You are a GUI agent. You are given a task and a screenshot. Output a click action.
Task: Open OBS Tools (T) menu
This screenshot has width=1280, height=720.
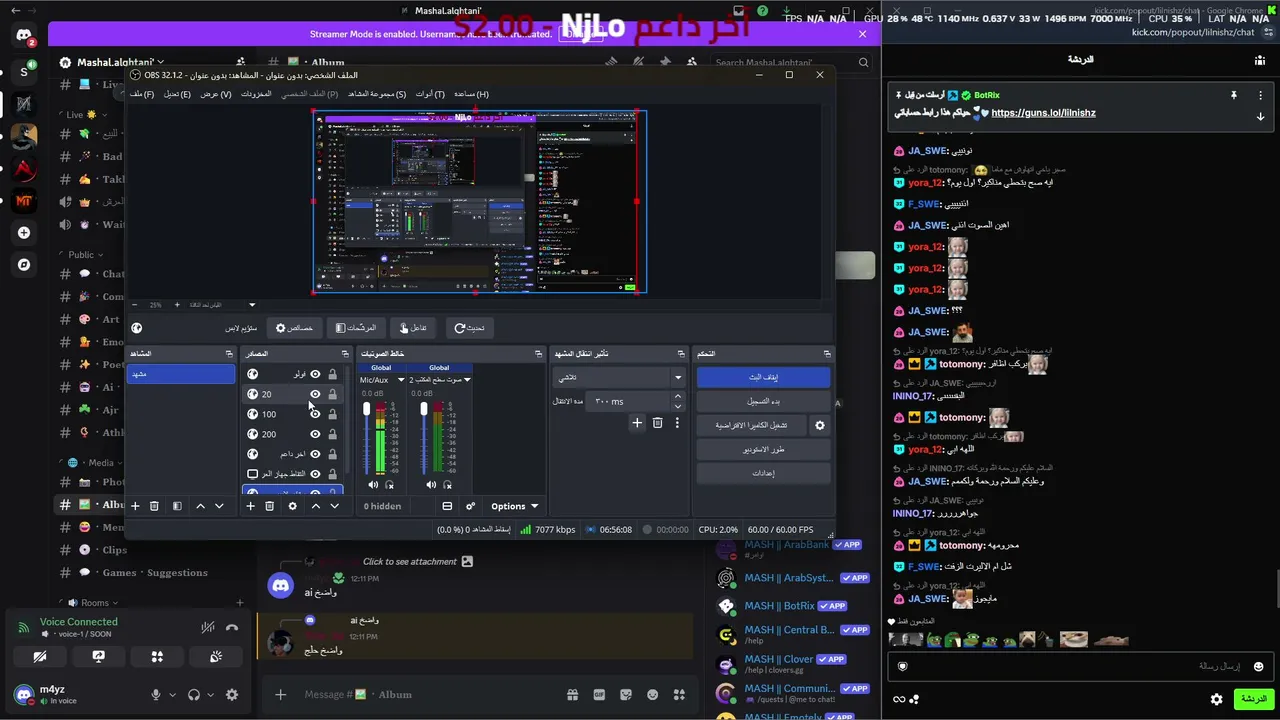(x=430, y=94)
